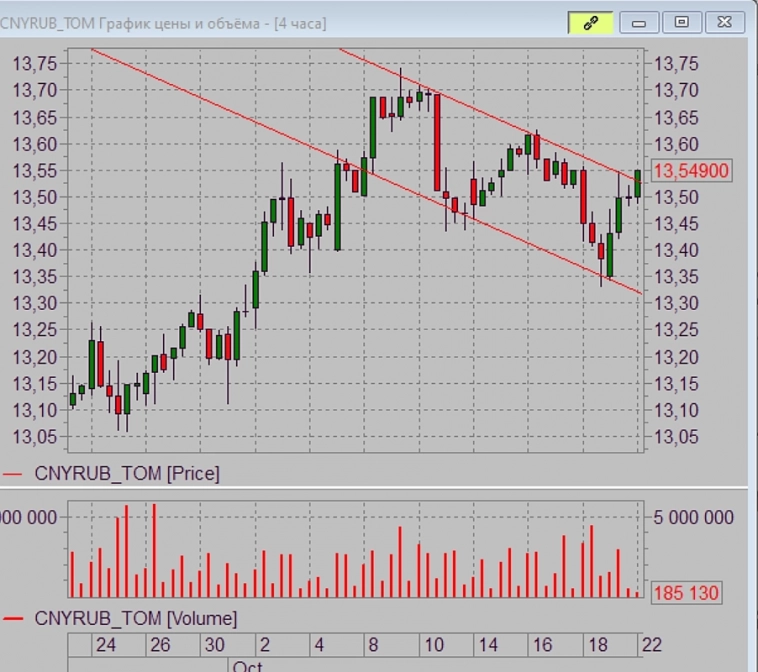Minimize the CNYRUB_TOM chart window
This screenshot has width=758, height=672.
coord(639,23)
